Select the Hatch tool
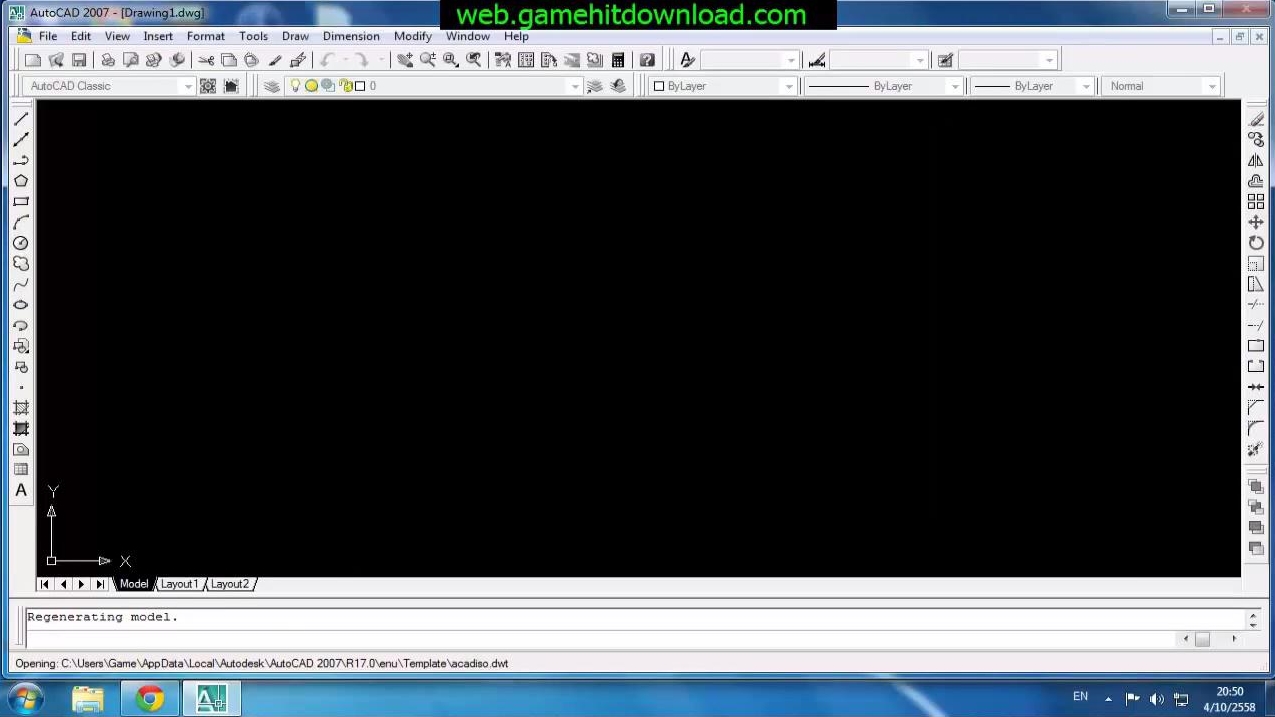Viewport: 1275px width, 717px height. pyautogui.click(x=21, y=408)
